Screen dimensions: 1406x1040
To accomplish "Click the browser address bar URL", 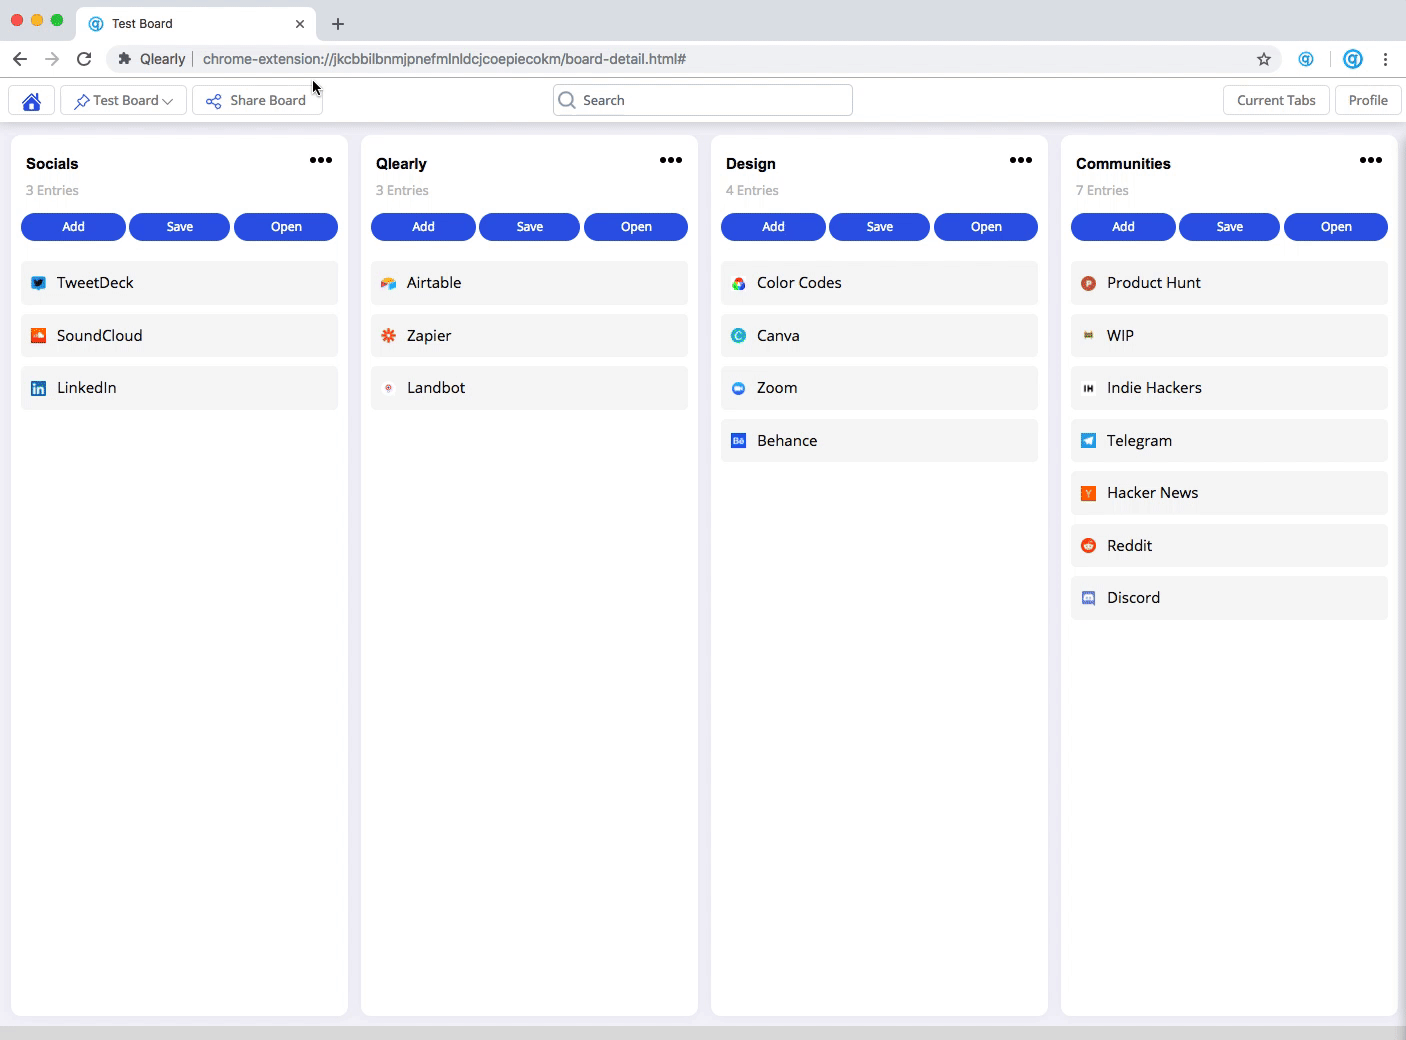I will tap(444, 59).
